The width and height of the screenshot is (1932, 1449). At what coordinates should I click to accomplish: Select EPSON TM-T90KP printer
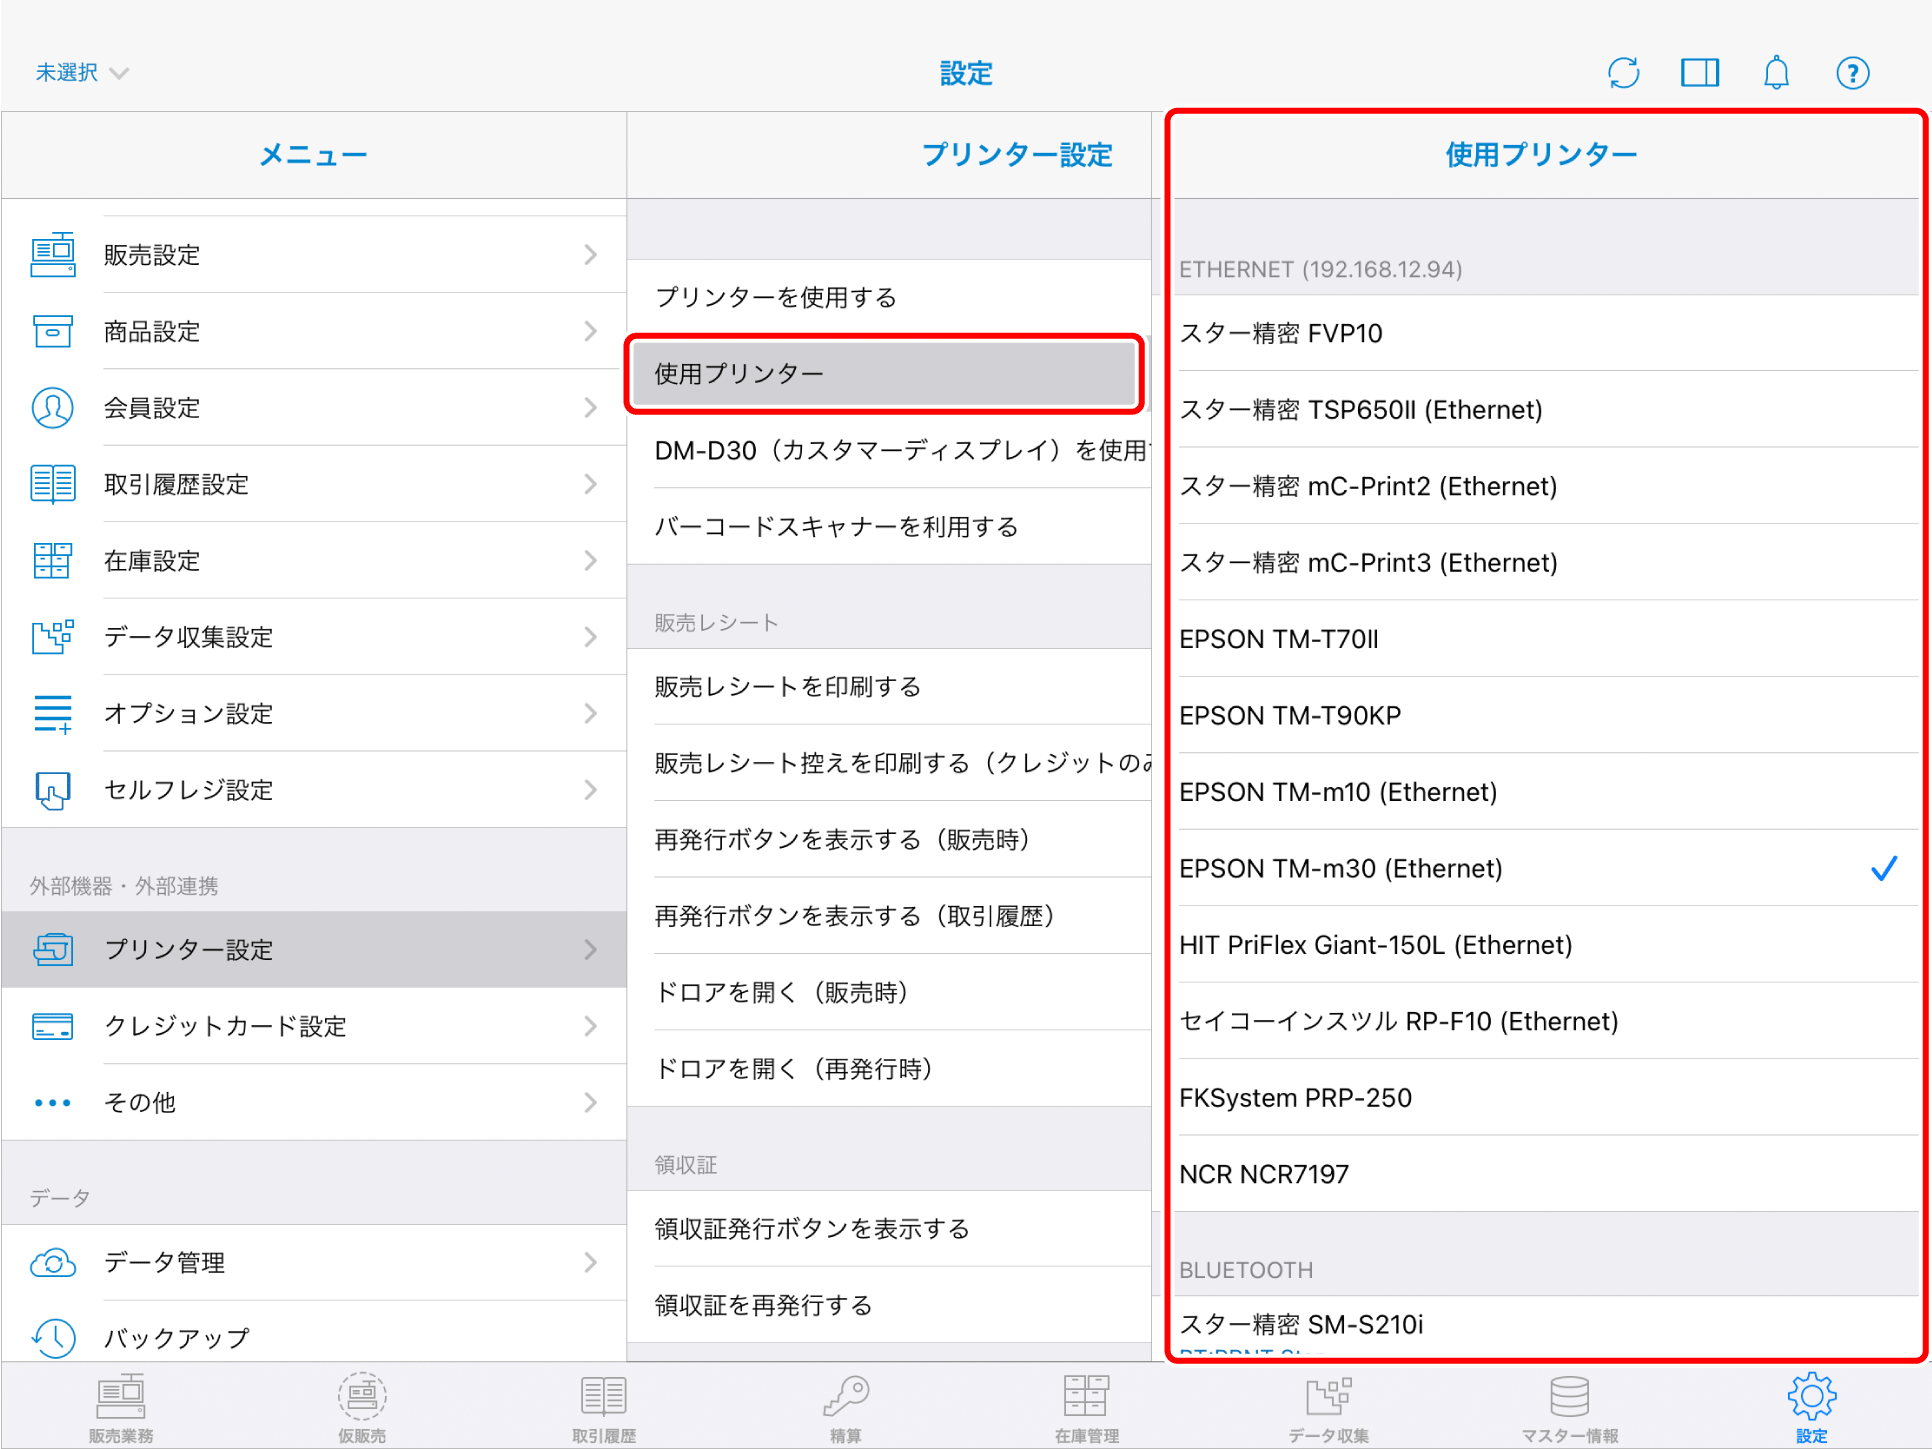[1546, 716]
